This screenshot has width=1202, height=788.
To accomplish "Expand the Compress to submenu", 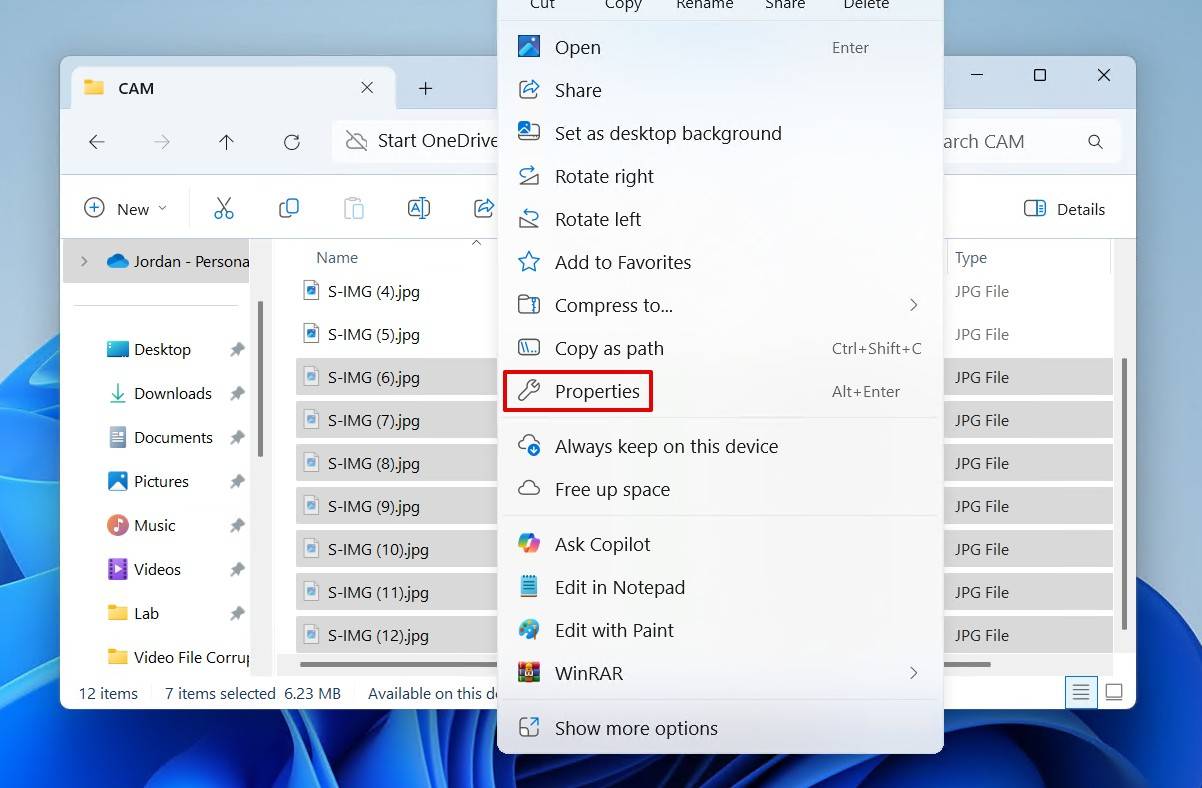I will 913,305.
